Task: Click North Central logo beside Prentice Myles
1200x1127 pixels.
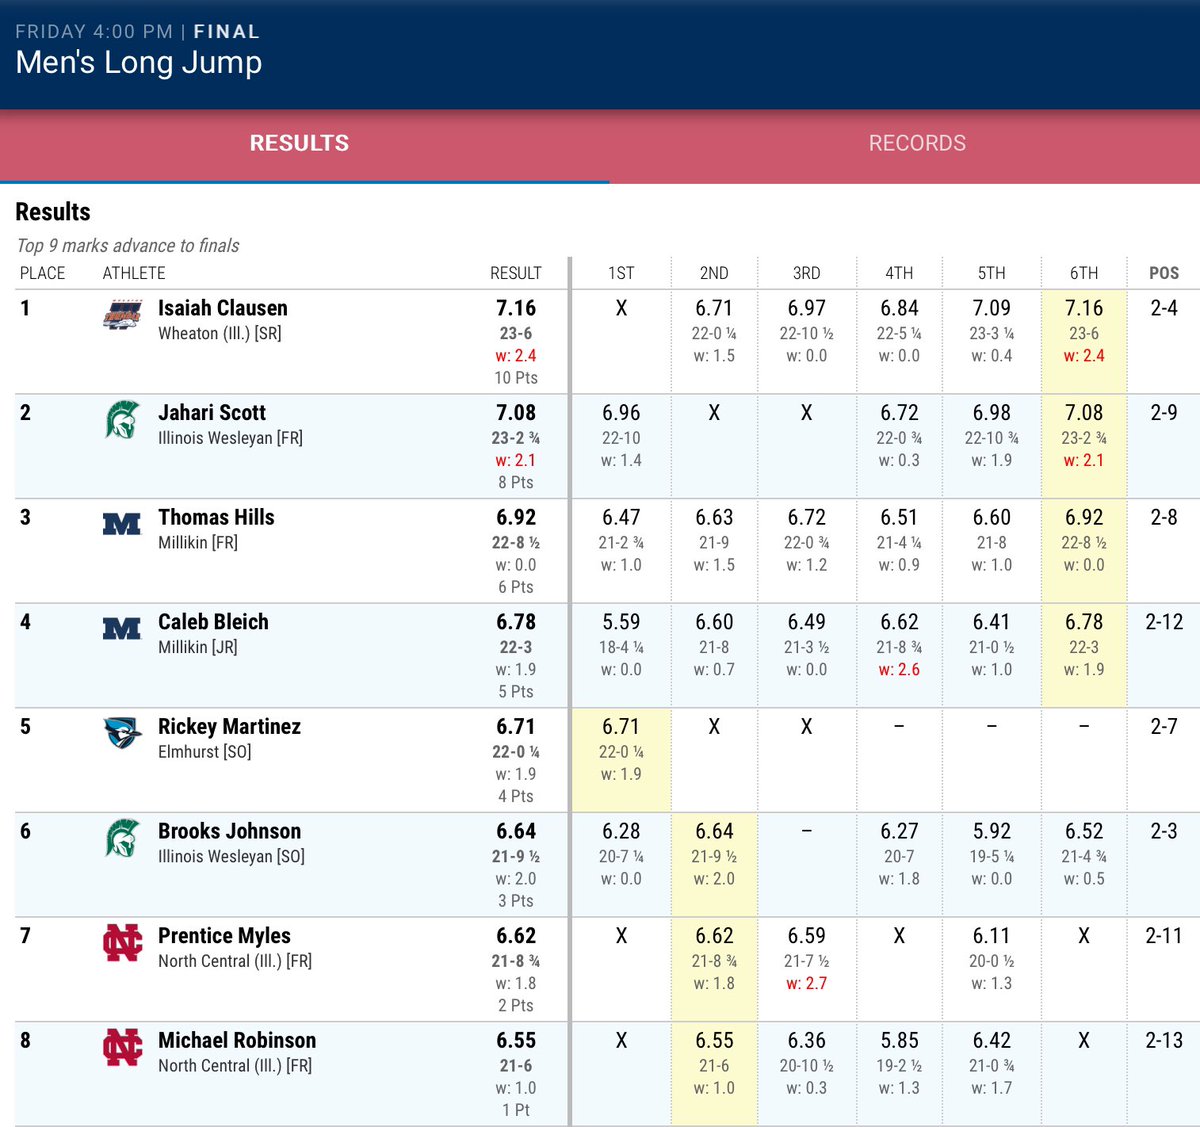Action: (122, 943)
